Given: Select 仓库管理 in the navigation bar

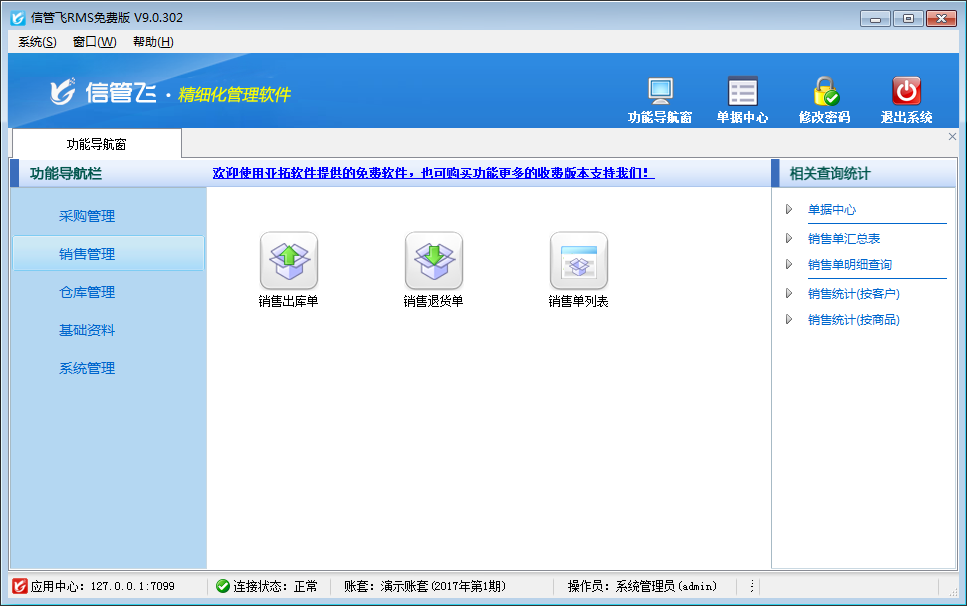Looking at the screenshot, I should 87,292.
